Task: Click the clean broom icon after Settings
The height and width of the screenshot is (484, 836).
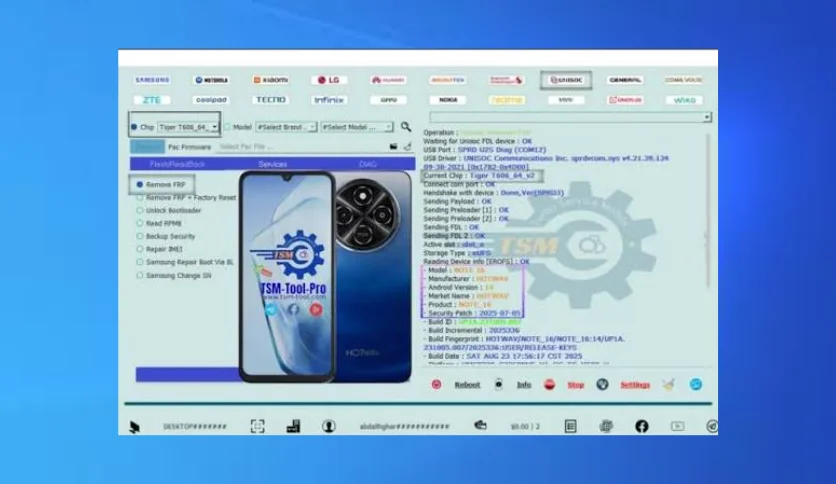Action: 669,384
